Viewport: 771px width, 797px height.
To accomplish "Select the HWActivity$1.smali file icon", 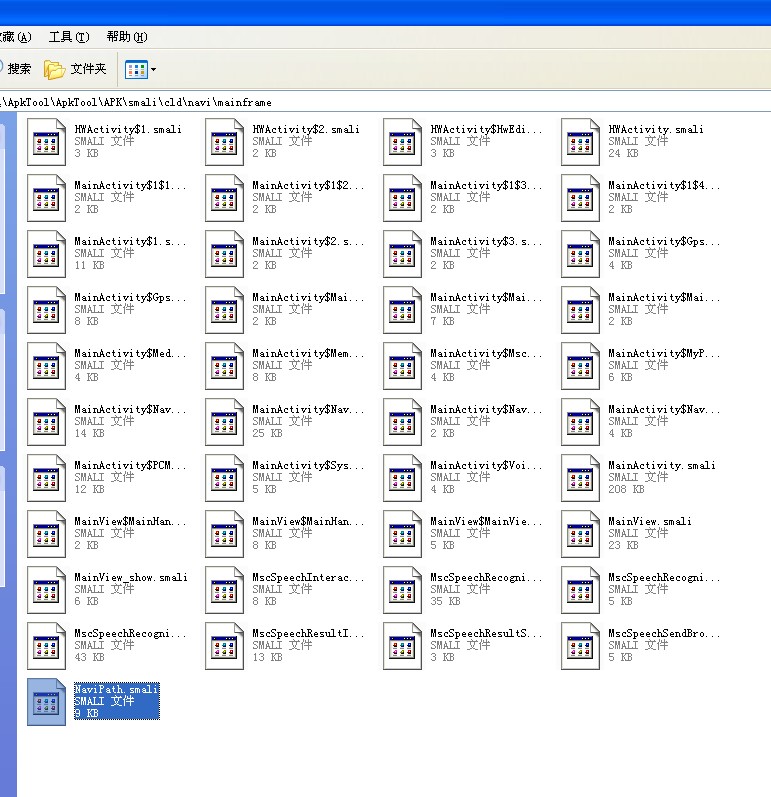I will click(46, 142).
